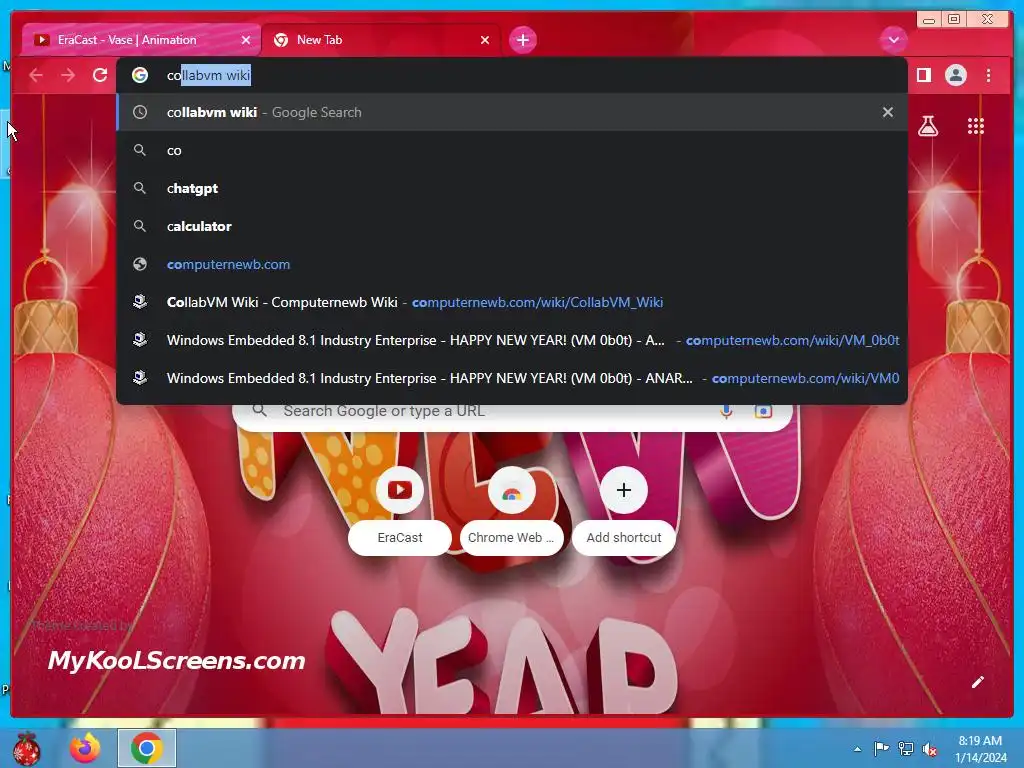Open Chrome's three-dot menu
Viewport: 1024px width, 768px height.
point(988,75)
